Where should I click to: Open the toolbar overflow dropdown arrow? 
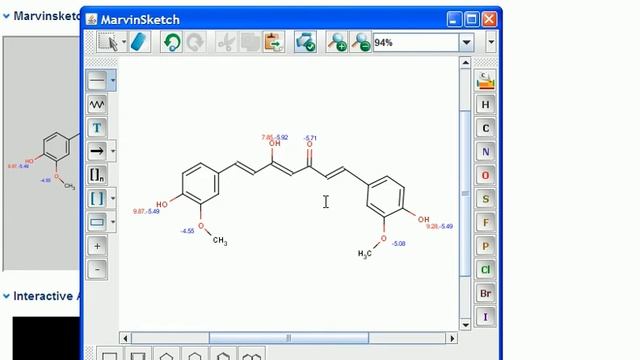coord(491,42)
